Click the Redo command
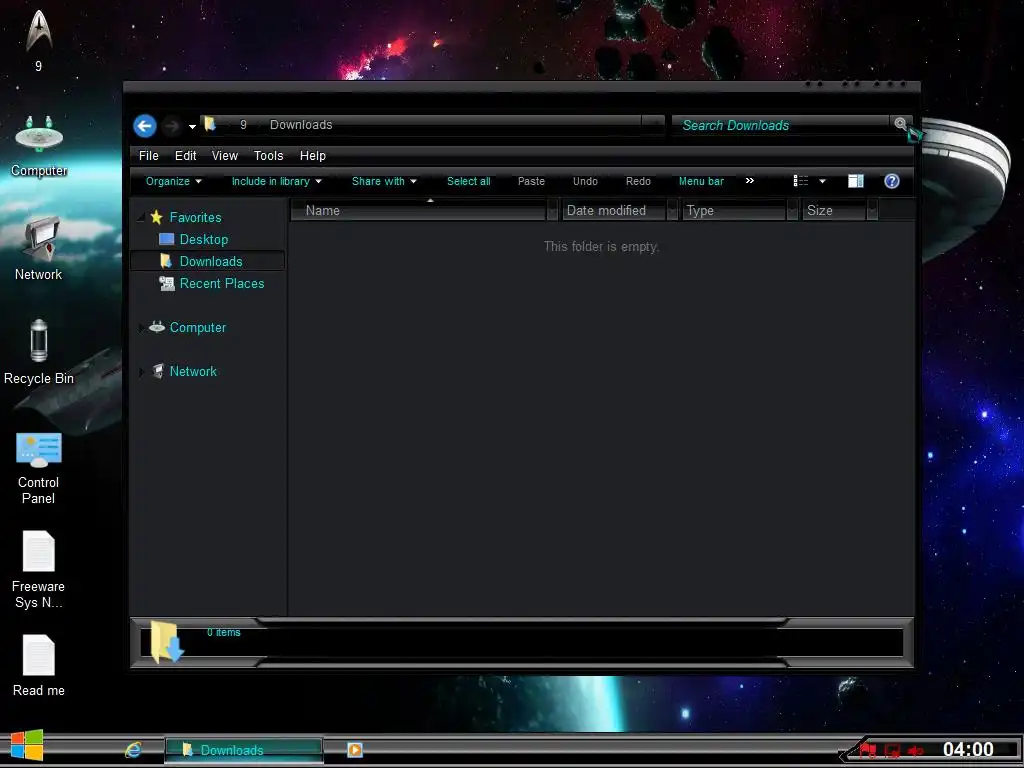Viewport: 1024px width, 768px height. click(x=638, y=182)
